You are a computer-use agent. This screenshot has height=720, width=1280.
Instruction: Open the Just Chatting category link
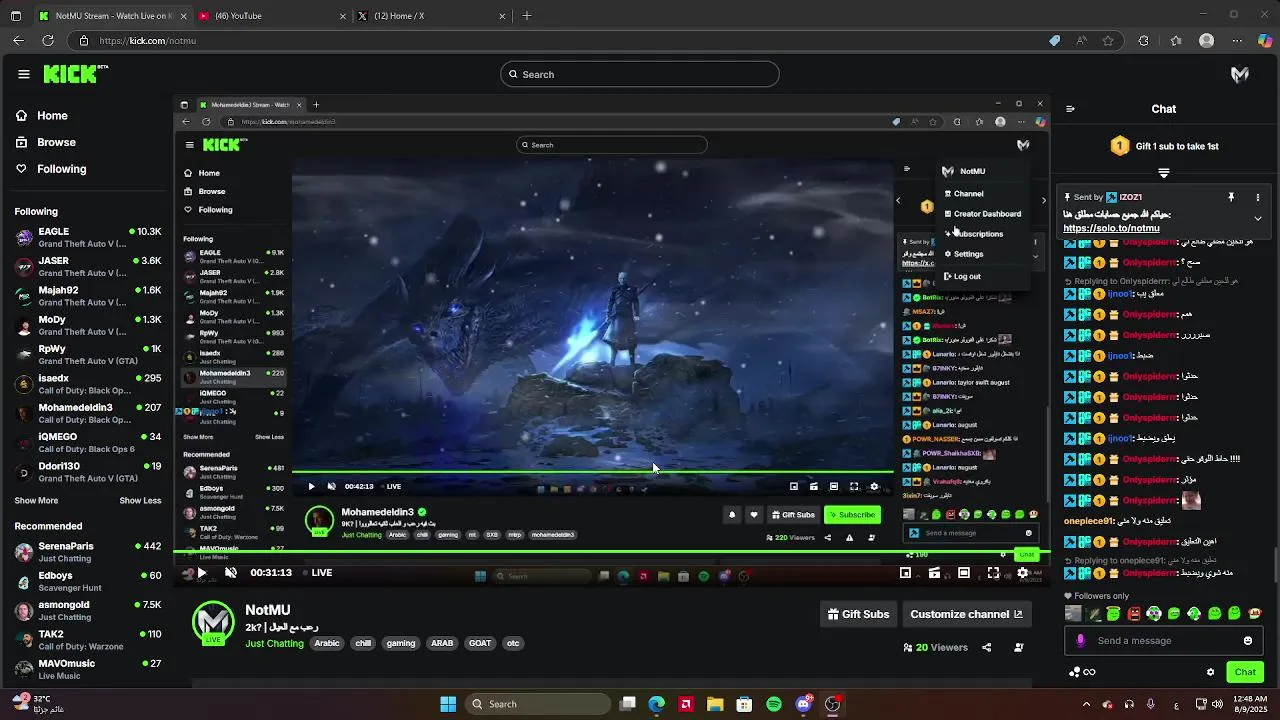click(274, 643)
